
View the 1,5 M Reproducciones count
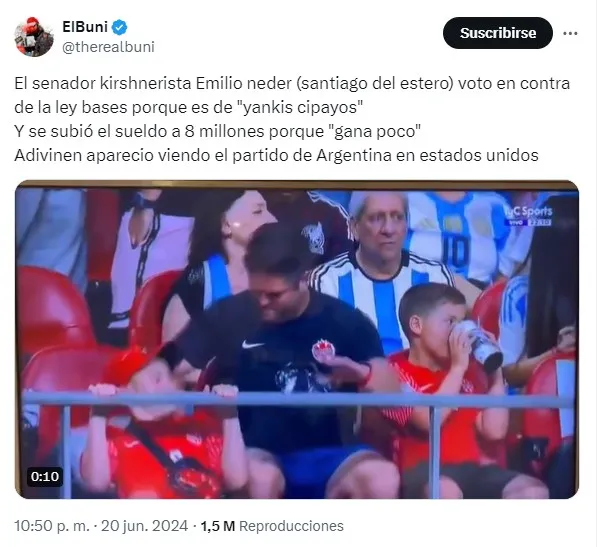pos(272,526)
